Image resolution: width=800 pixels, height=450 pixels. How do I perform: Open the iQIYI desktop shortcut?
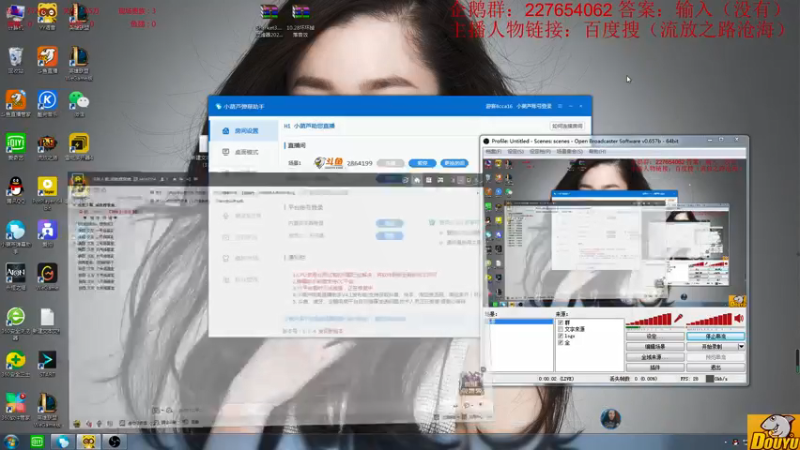[16, 144]
